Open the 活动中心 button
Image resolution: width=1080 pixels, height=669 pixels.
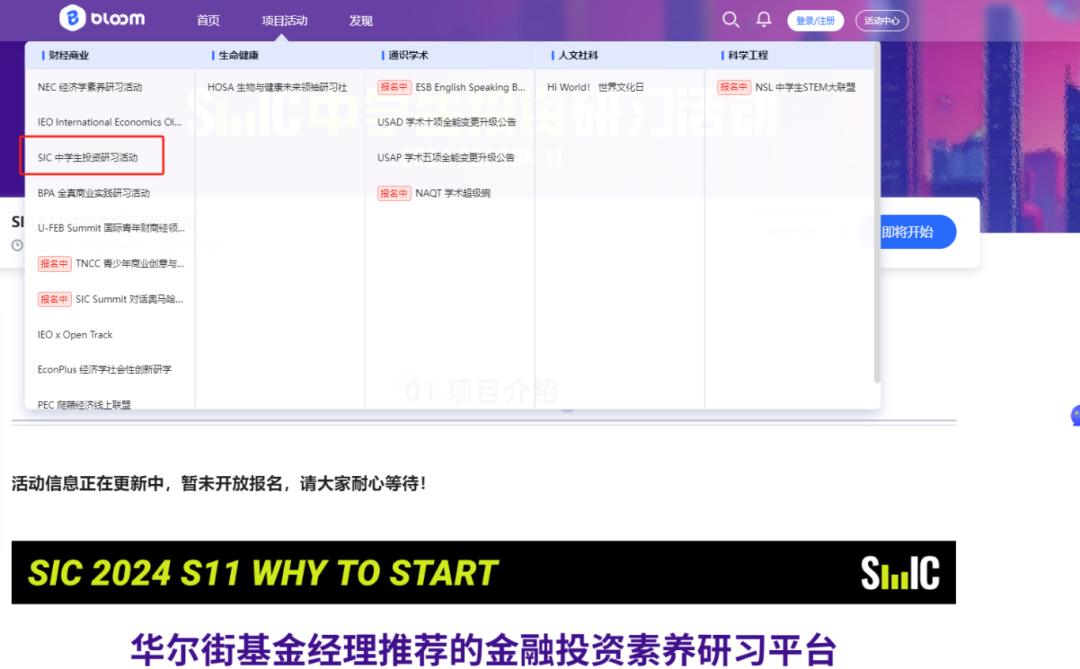[882, 21]
